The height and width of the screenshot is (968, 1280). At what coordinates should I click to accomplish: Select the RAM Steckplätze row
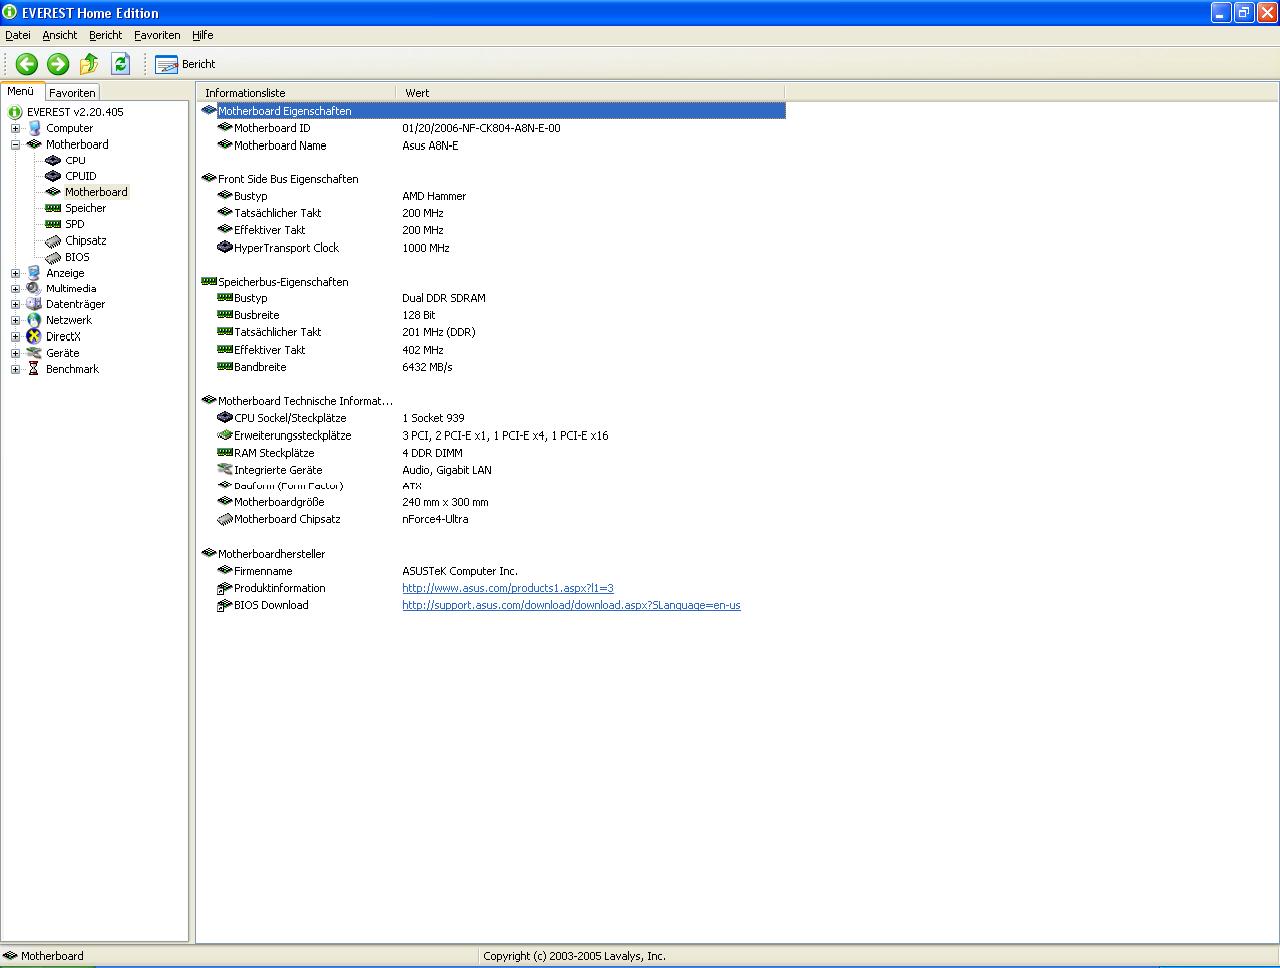click(x=492, y=453)
